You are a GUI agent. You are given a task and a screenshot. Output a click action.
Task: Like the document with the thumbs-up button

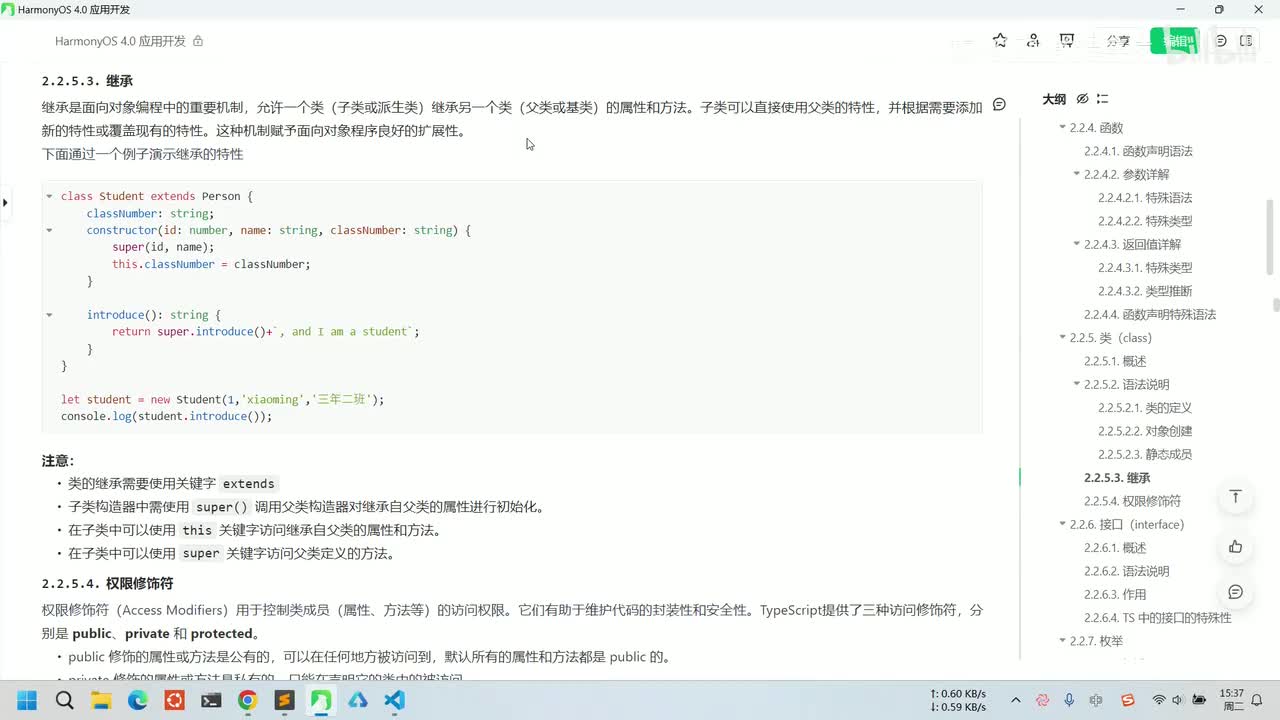tap(1236, 546)
